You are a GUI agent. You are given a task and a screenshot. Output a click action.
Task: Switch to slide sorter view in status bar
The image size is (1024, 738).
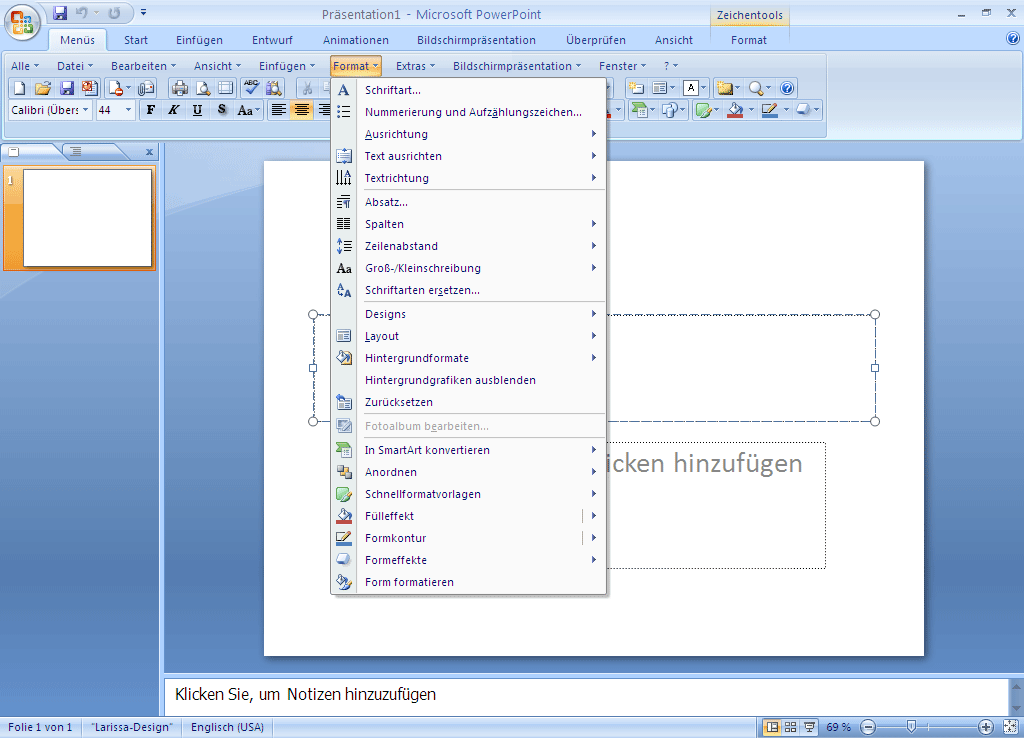point(790,727)
